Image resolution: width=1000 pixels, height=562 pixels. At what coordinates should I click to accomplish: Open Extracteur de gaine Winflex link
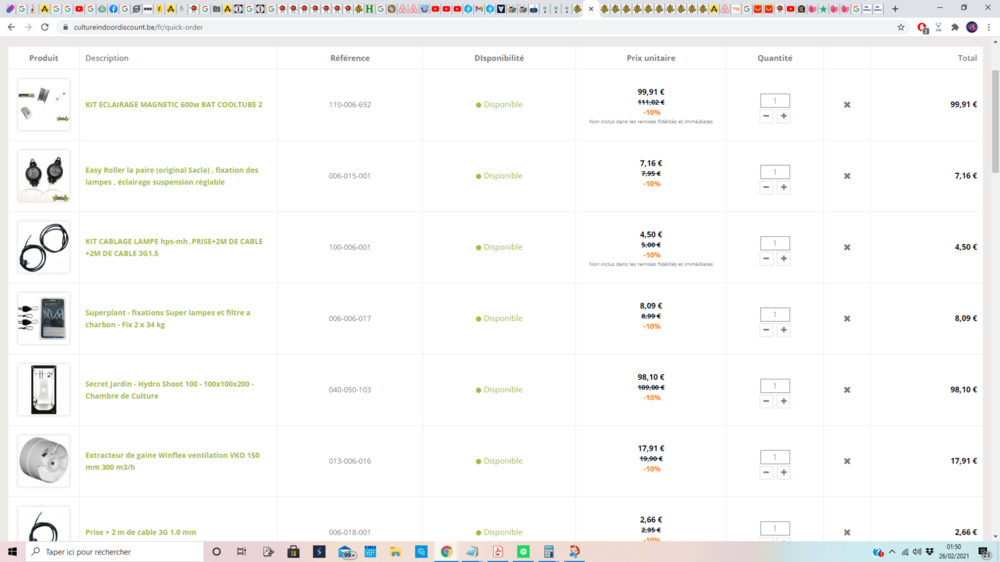[x=172, y=461]
